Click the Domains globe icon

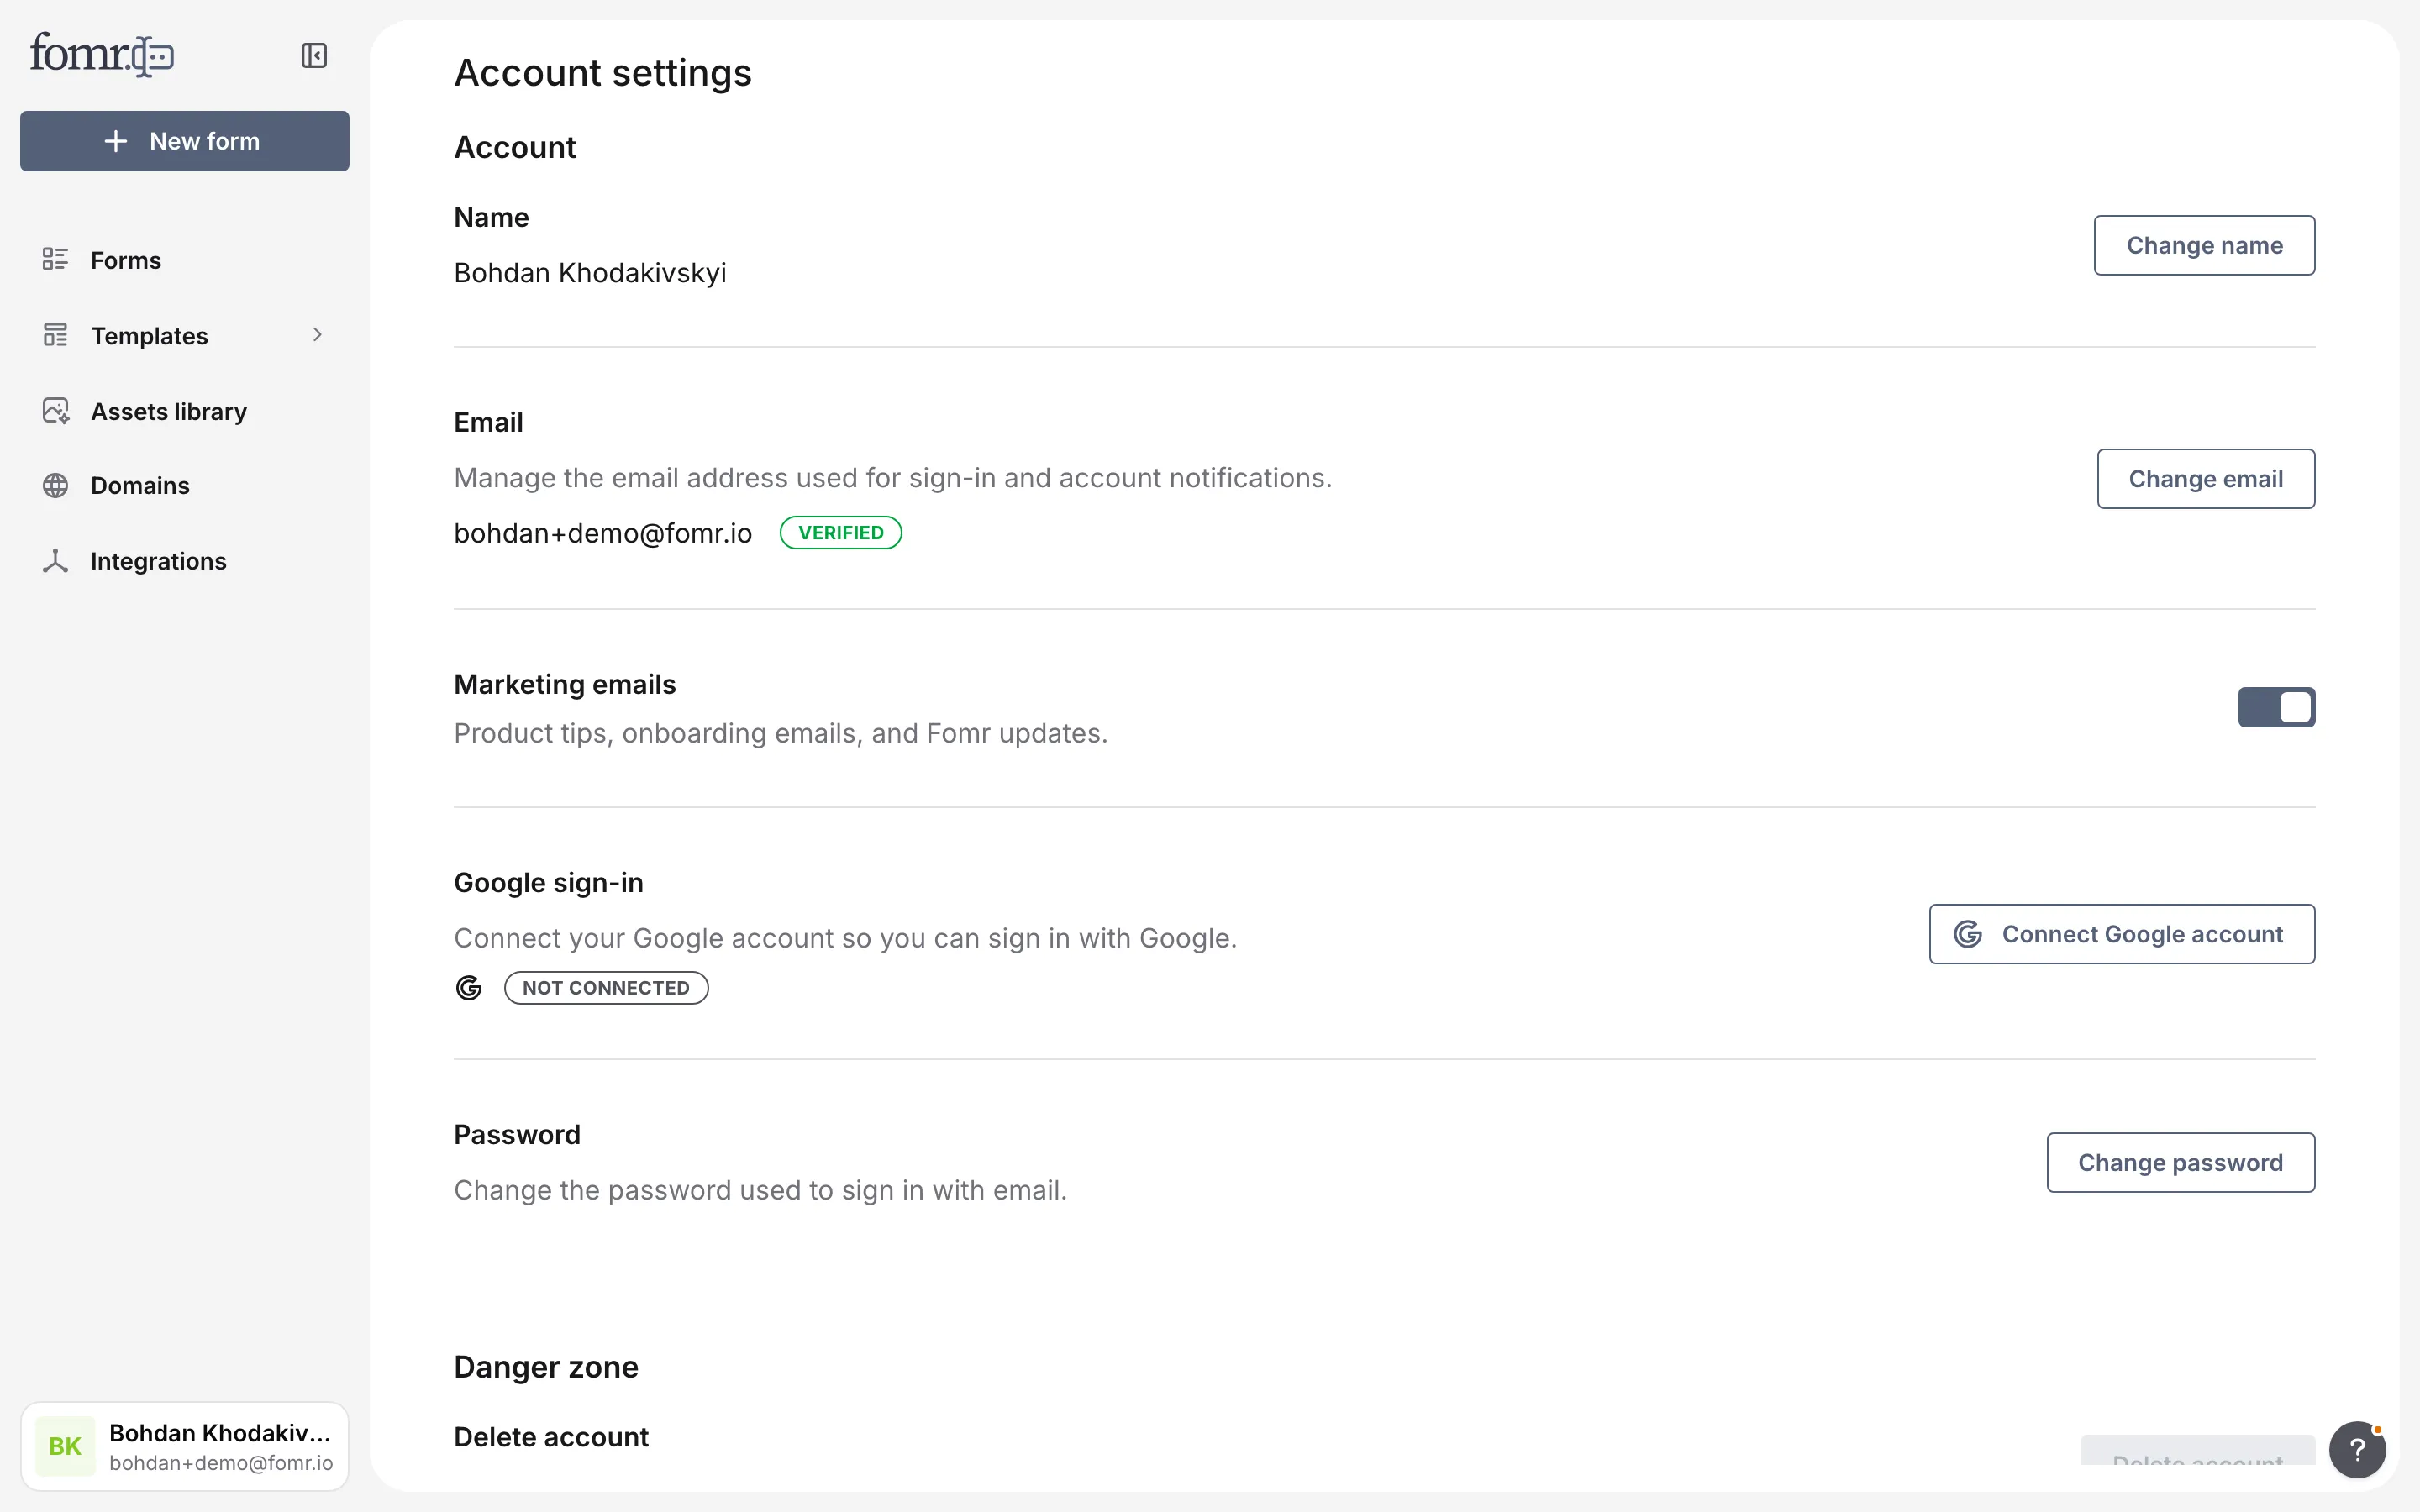tap(55, 485)
